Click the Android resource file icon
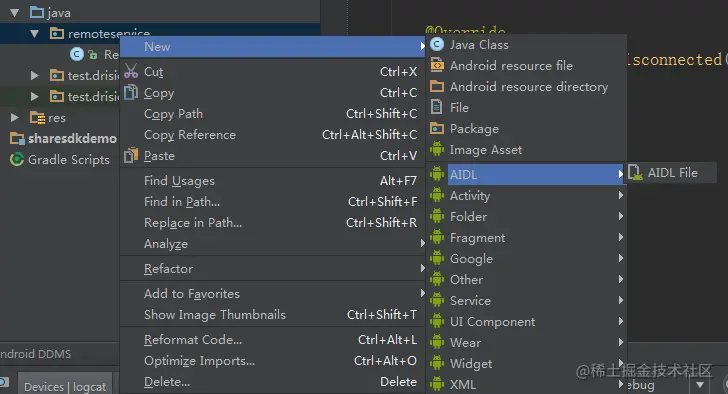Screen dimensions: 728x394 point(437,65)
